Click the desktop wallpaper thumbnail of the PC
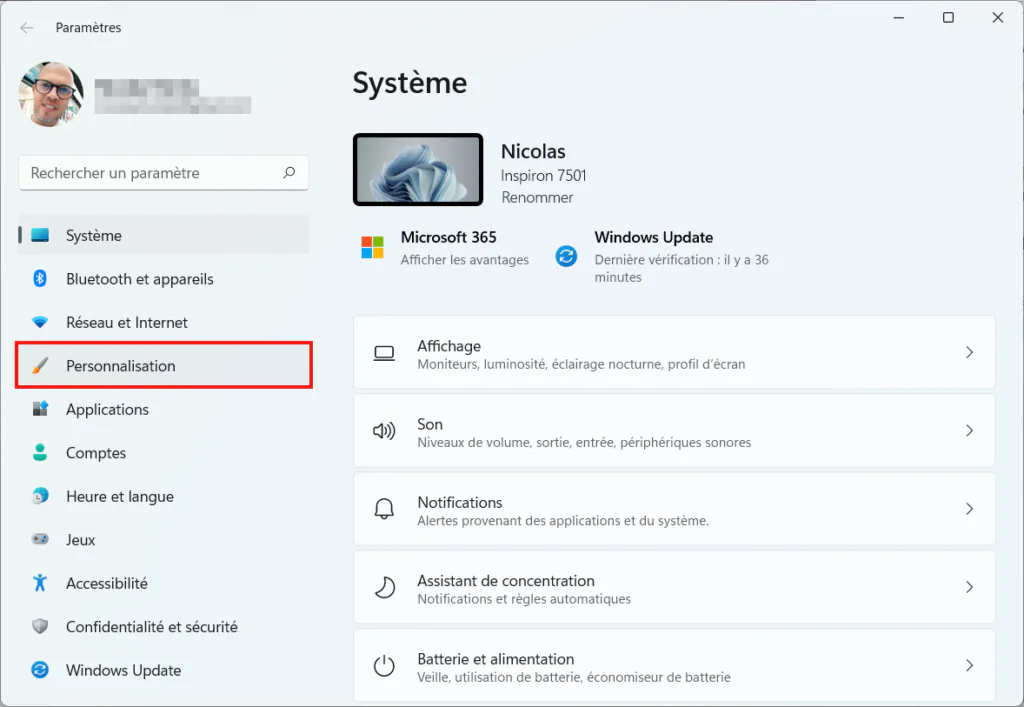Screen dimensions: 1024x707 [418, 170]
